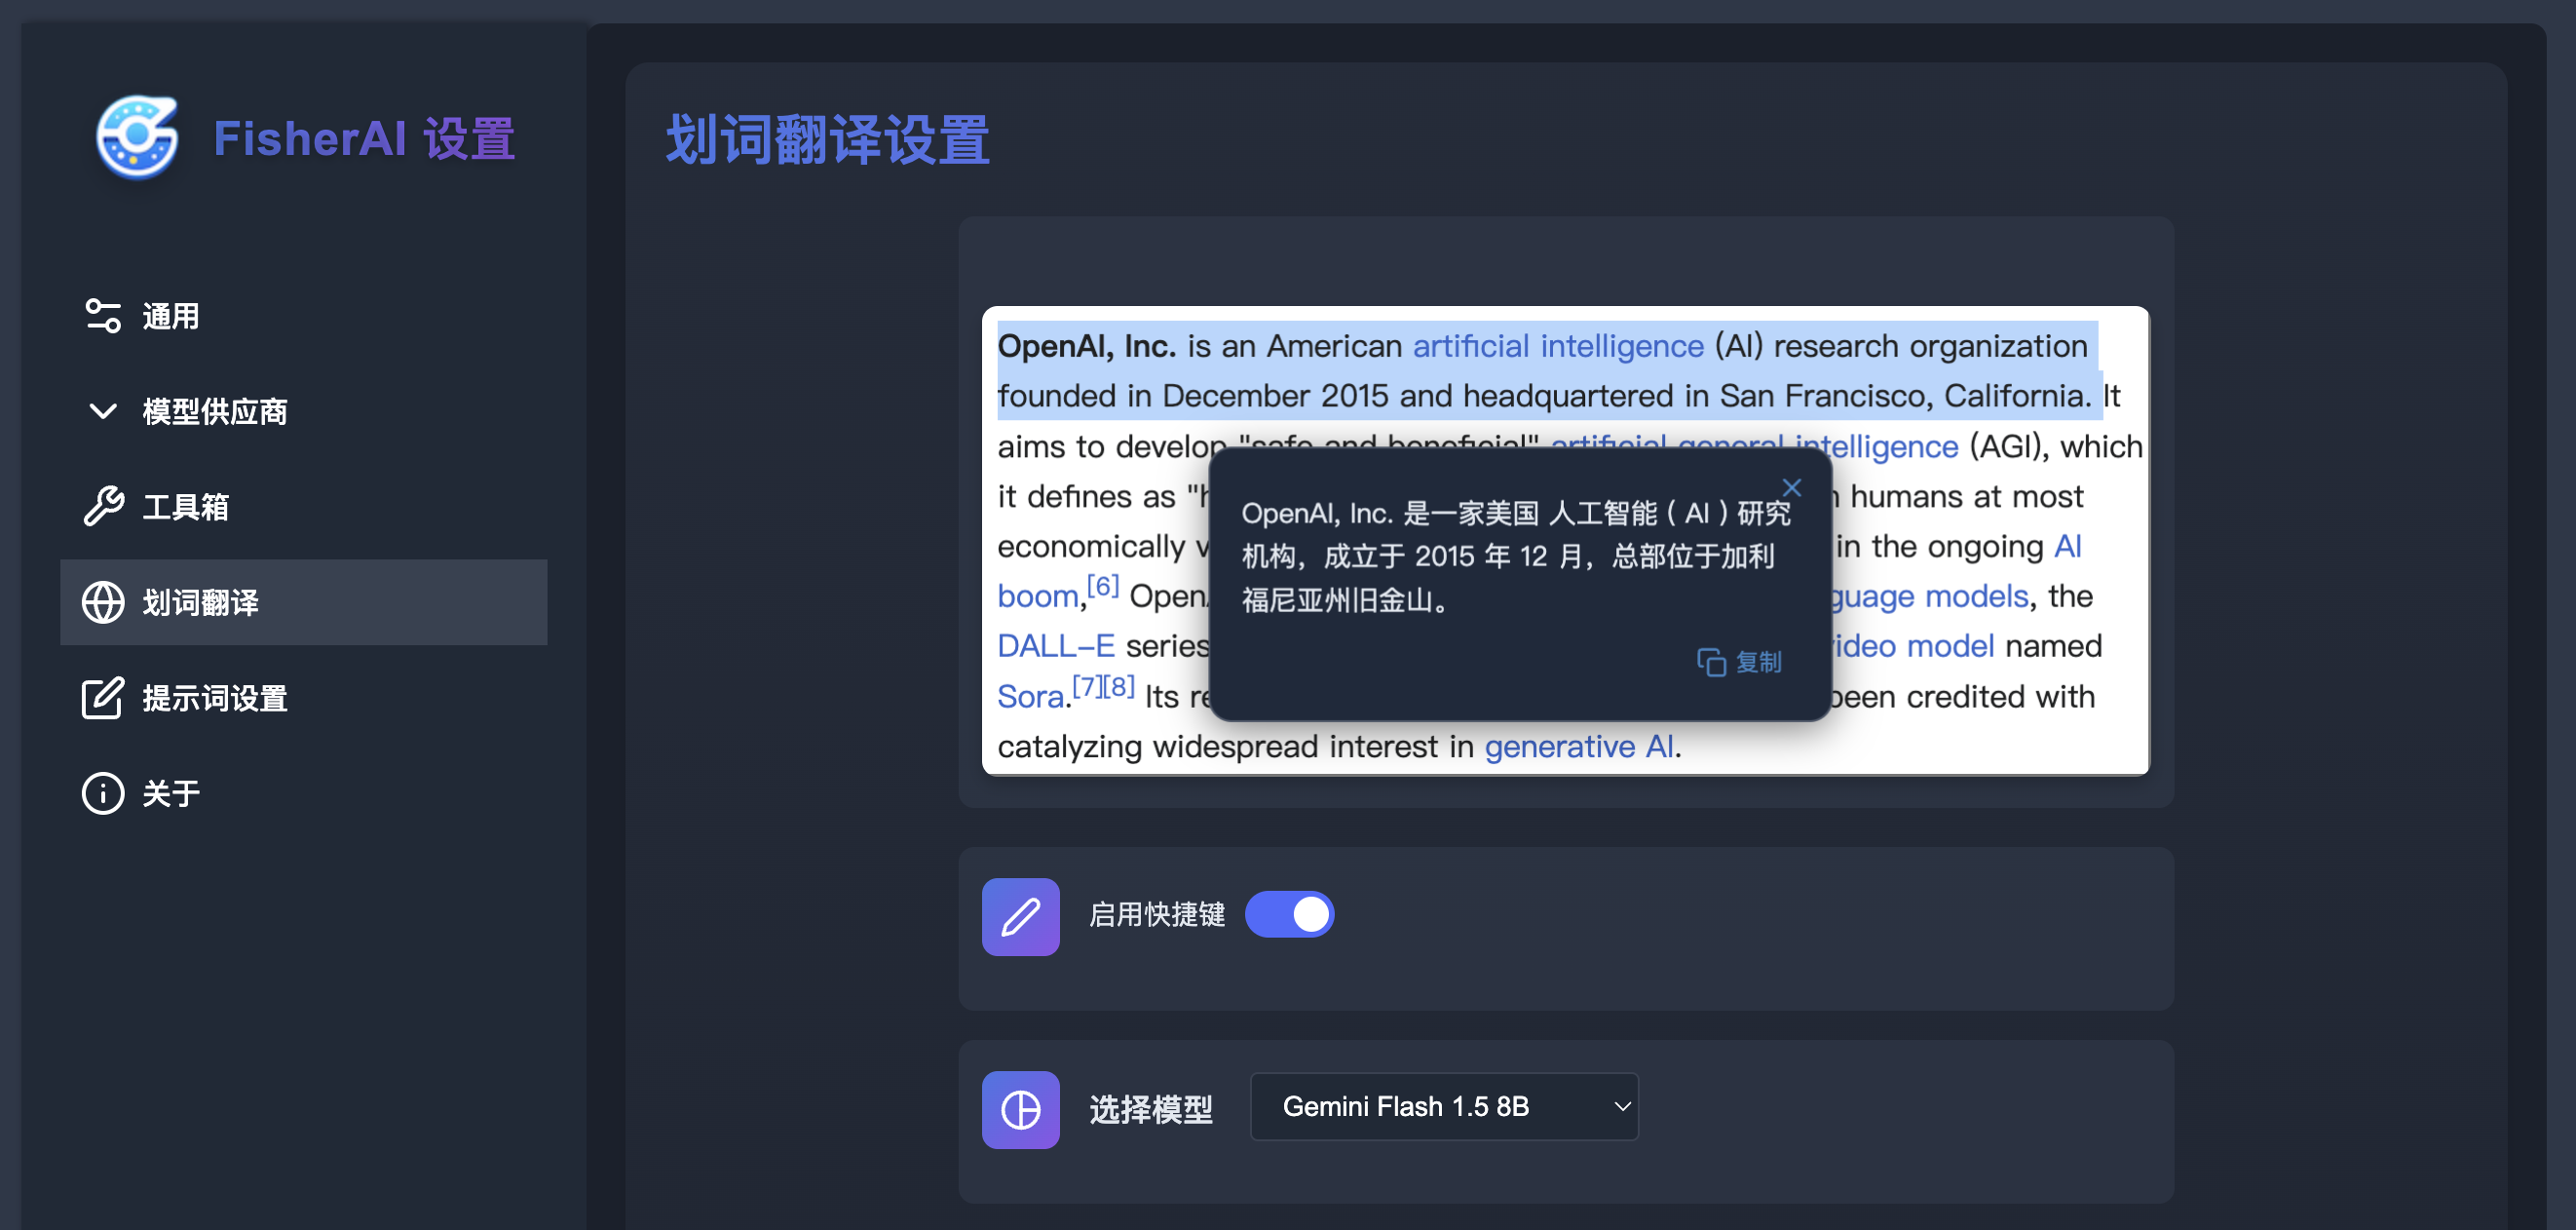The width and height of the screenshot is (2576, 1230).
Task: Click the 'AI' link after 'ongoing'
Action: click(2068, 546)
